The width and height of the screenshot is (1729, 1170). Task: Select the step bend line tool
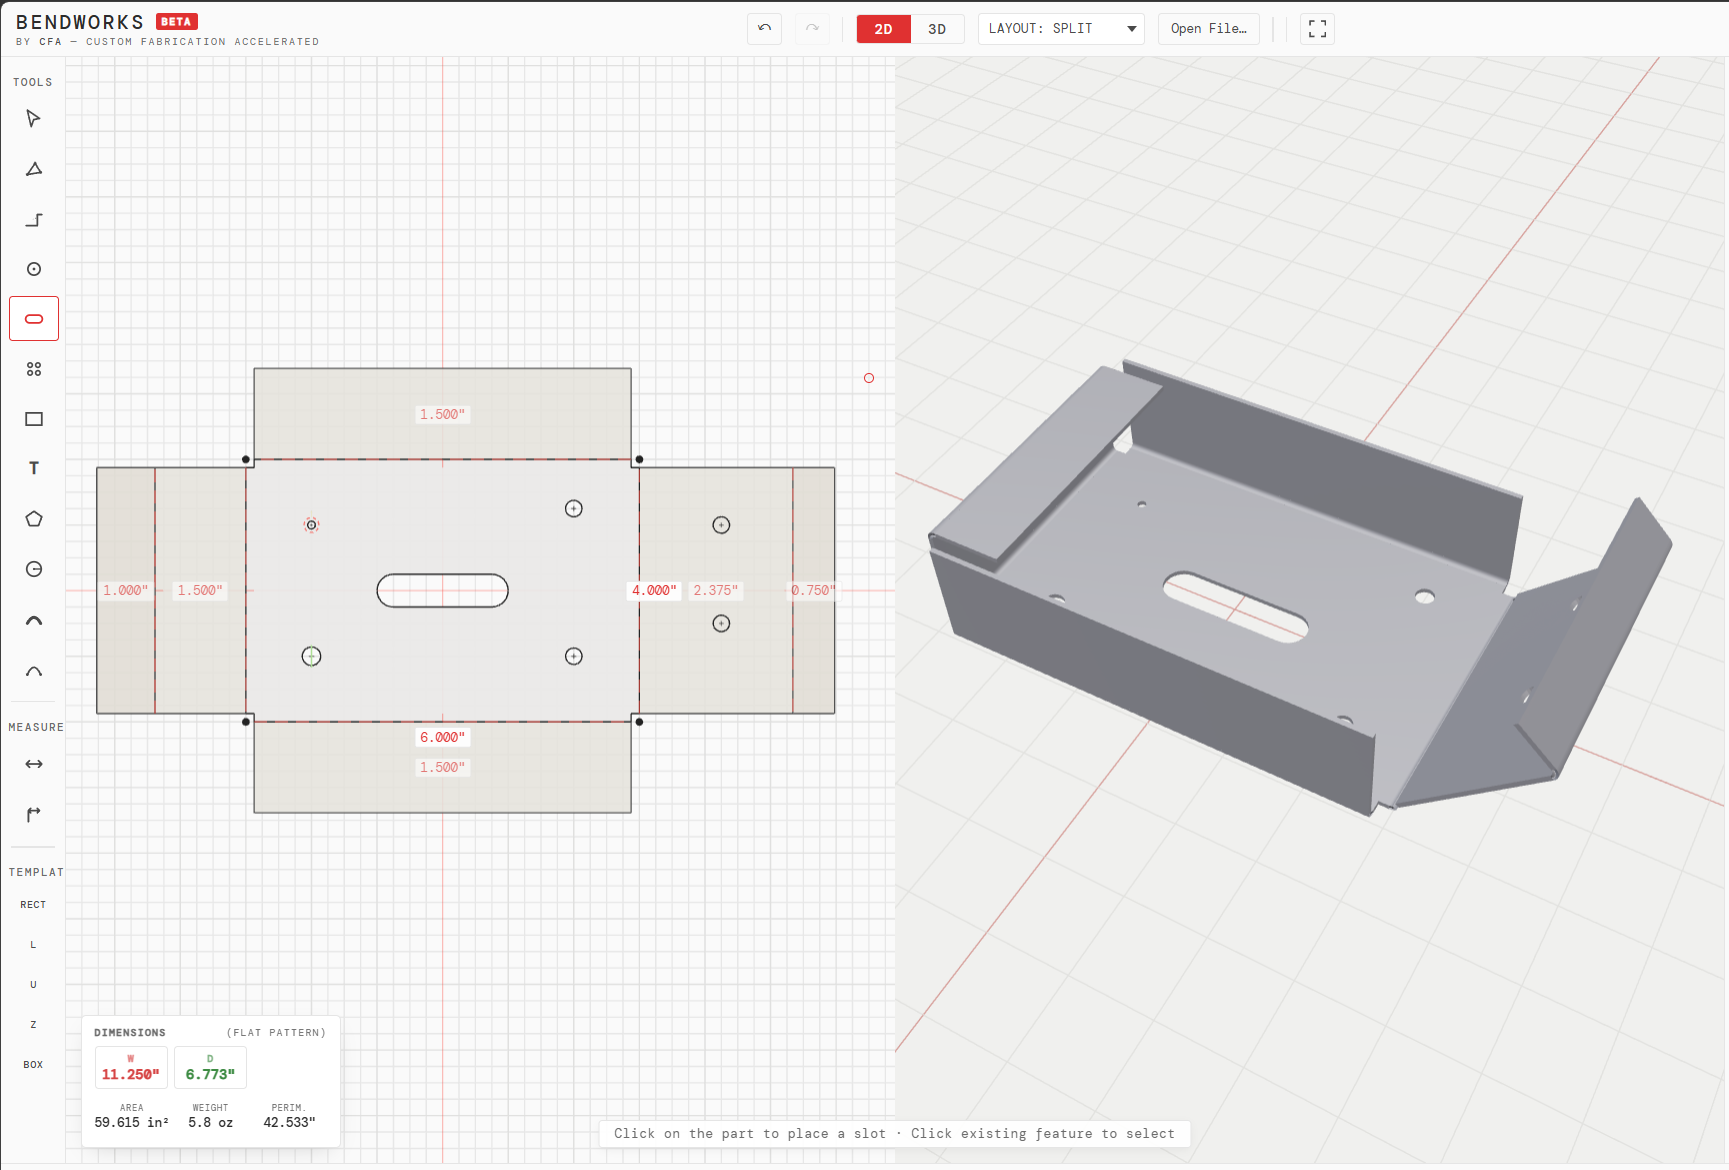pos(34,219)
